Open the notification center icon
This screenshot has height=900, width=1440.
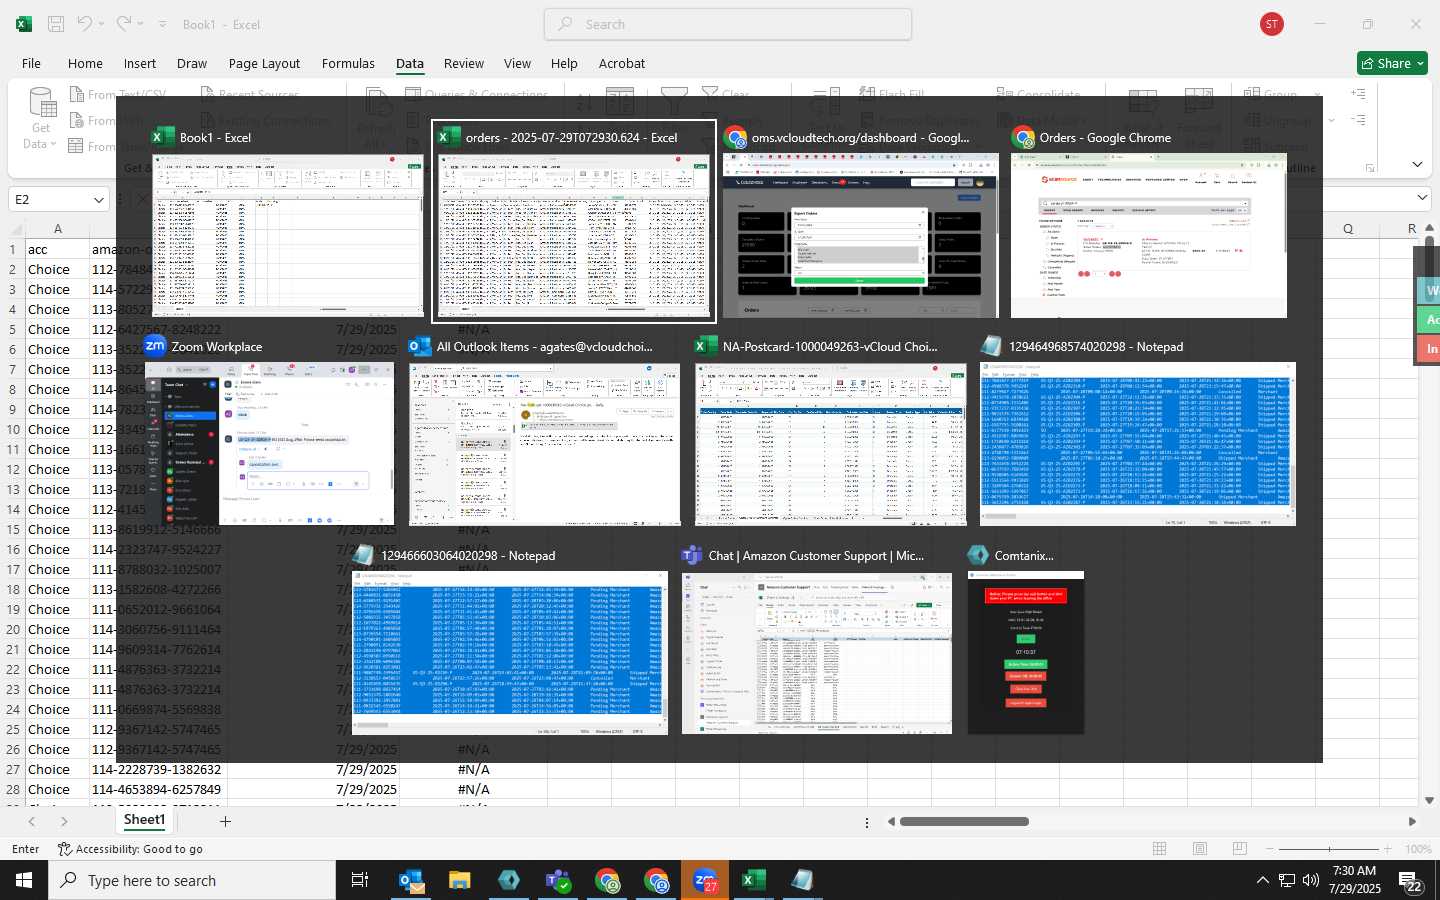pyautogui.click(x=1410, y=881)
